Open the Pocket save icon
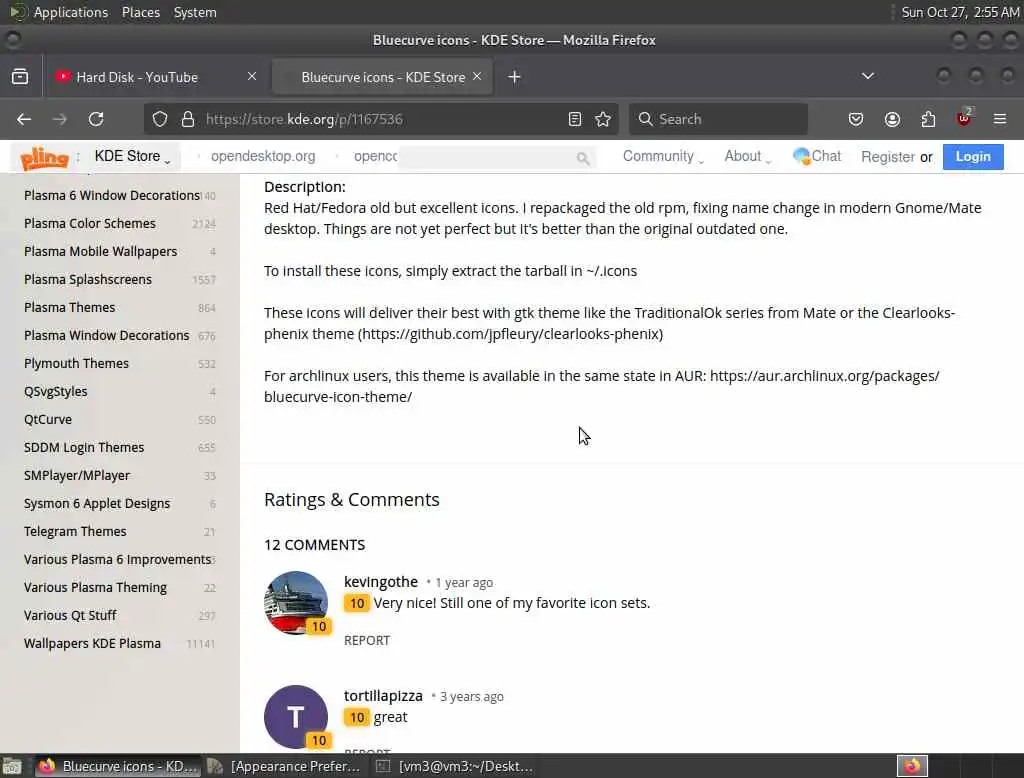This screenshot has height=778, width=1024. click(856, 119)
